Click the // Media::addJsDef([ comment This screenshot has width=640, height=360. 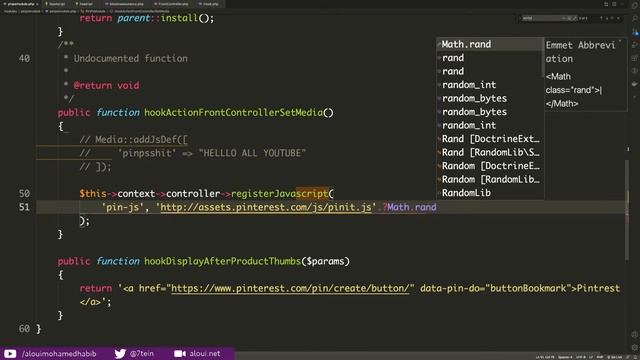pyautogui.click(x=133, y=140)
